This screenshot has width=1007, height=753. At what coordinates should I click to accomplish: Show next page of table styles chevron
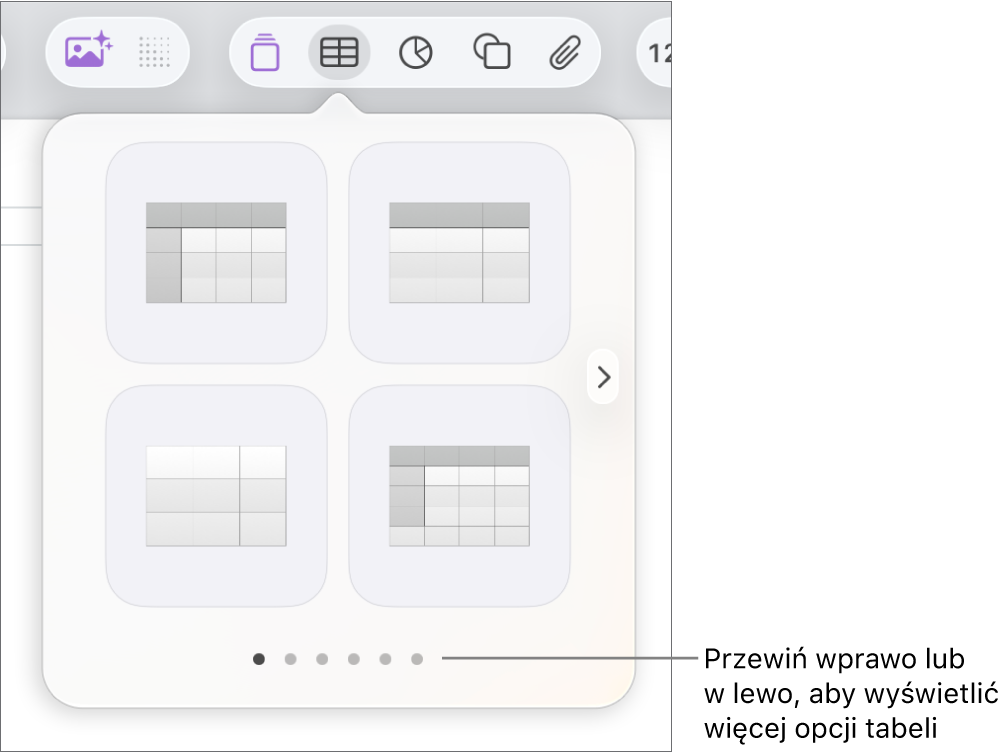pos(603,377)
